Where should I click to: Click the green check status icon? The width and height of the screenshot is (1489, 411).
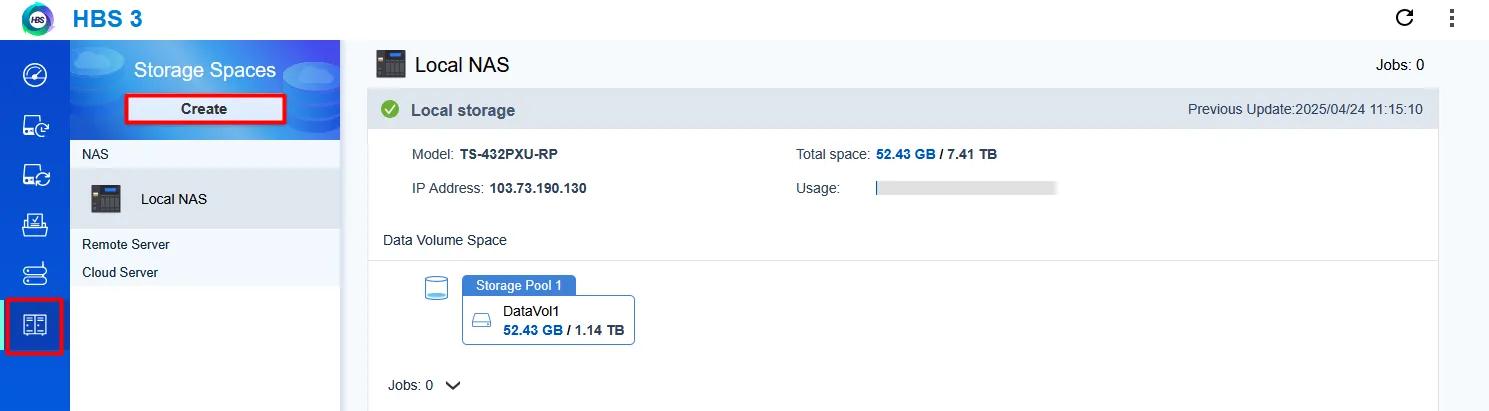[x=390, y=110]
